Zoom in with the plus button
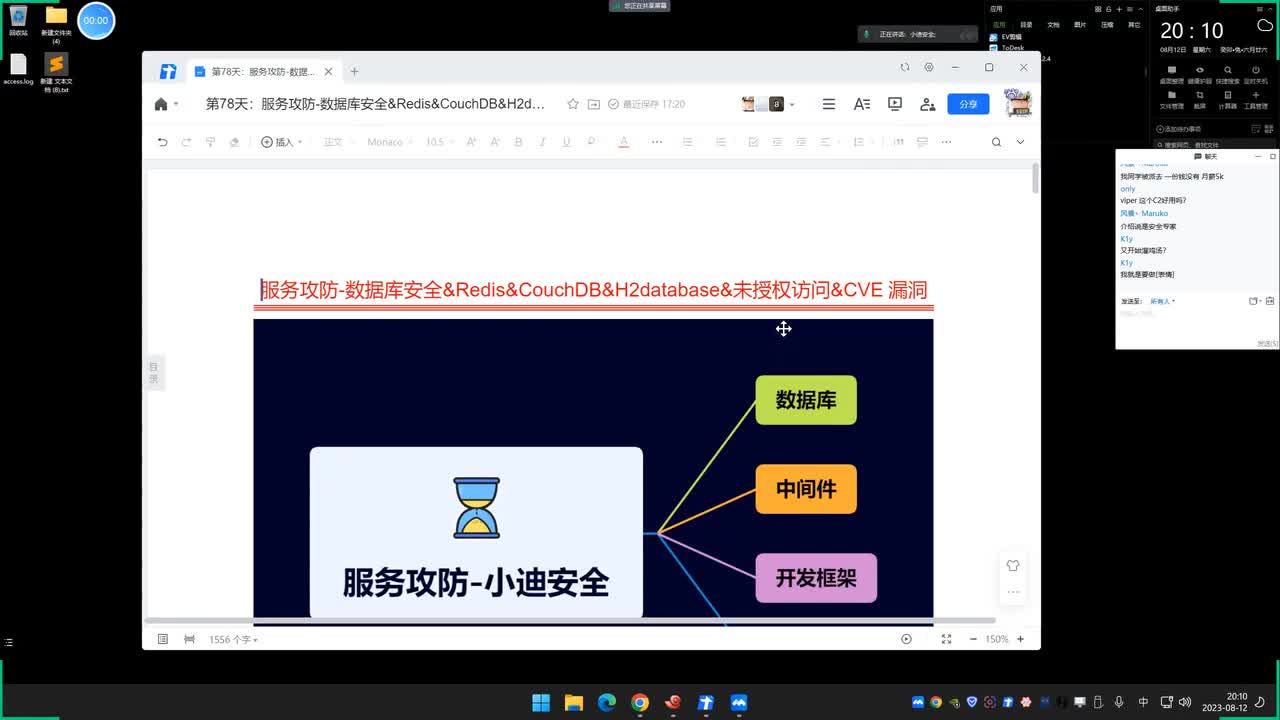Image resolution: width=1280 pixels, height=720 pixels. [1020, 639]
